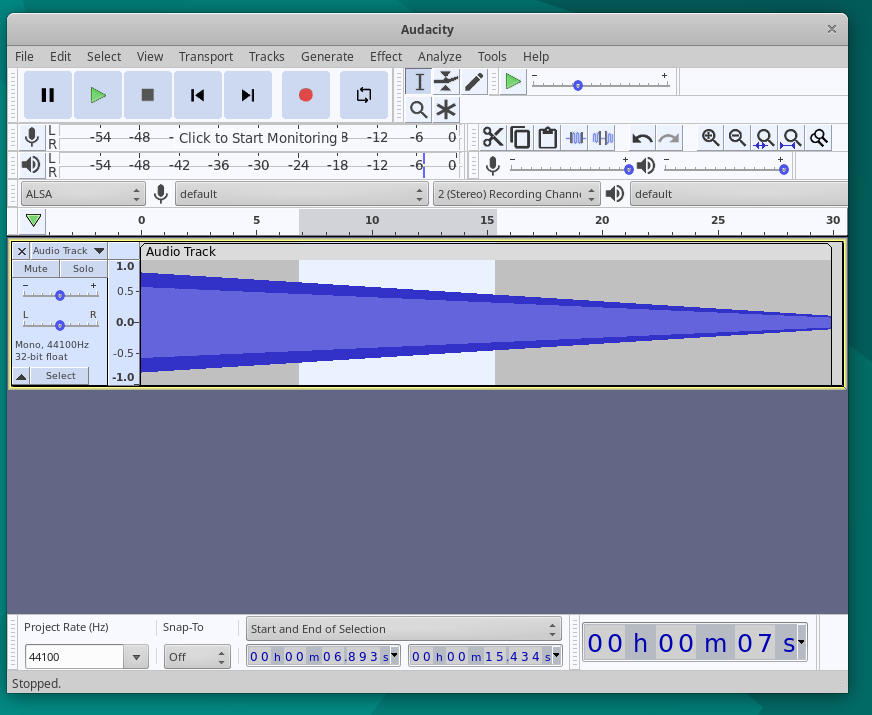Activate the Multi-Tool mode

click(x=445, y=109)
